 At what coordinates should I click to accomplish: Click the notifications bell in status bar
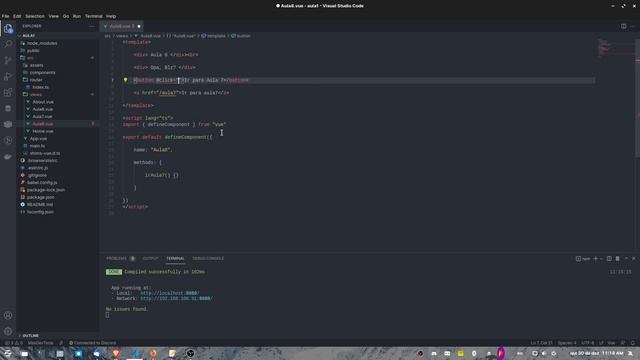[633, 343]
